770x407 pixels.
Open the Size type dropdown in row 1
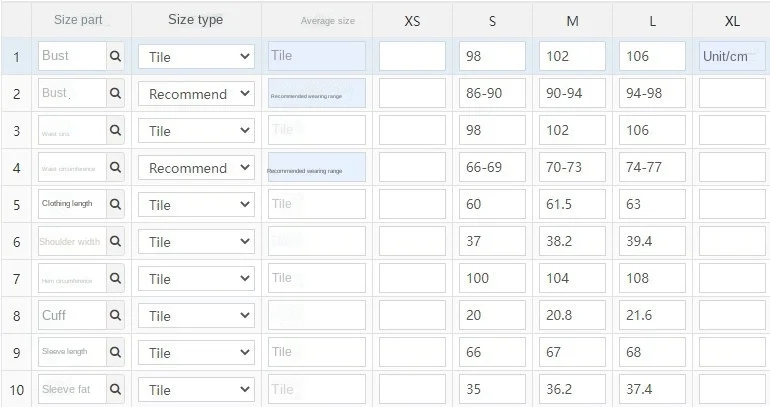(196, 57)
